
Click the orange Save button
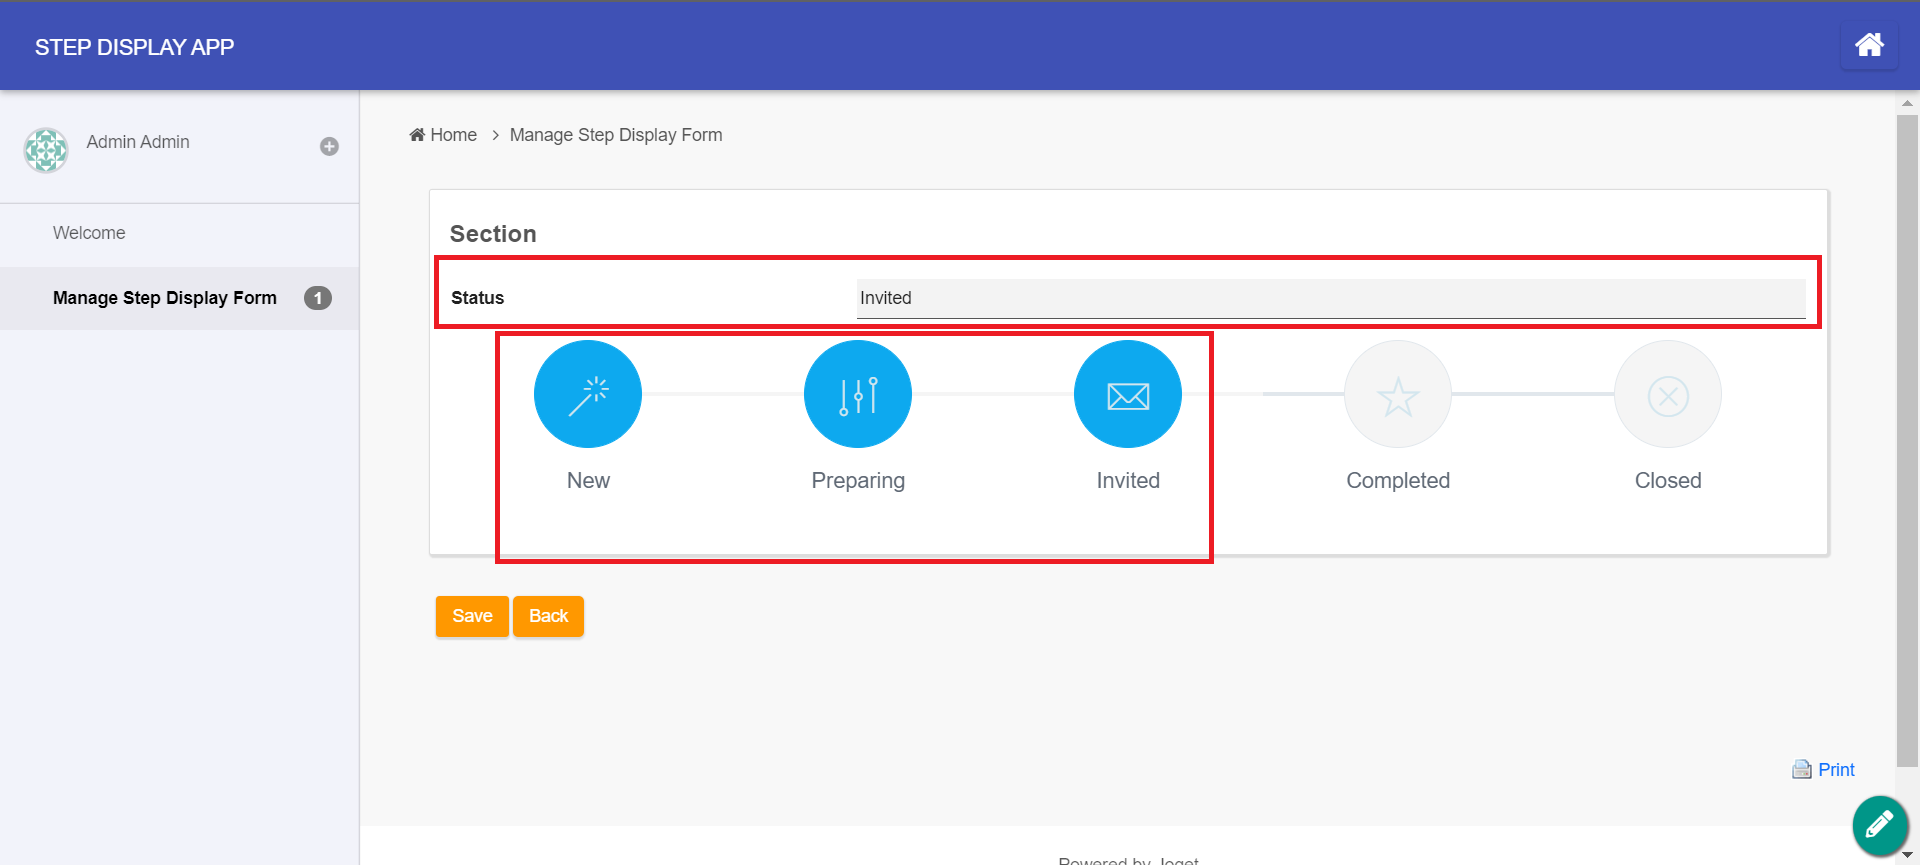tap(472, 616)
